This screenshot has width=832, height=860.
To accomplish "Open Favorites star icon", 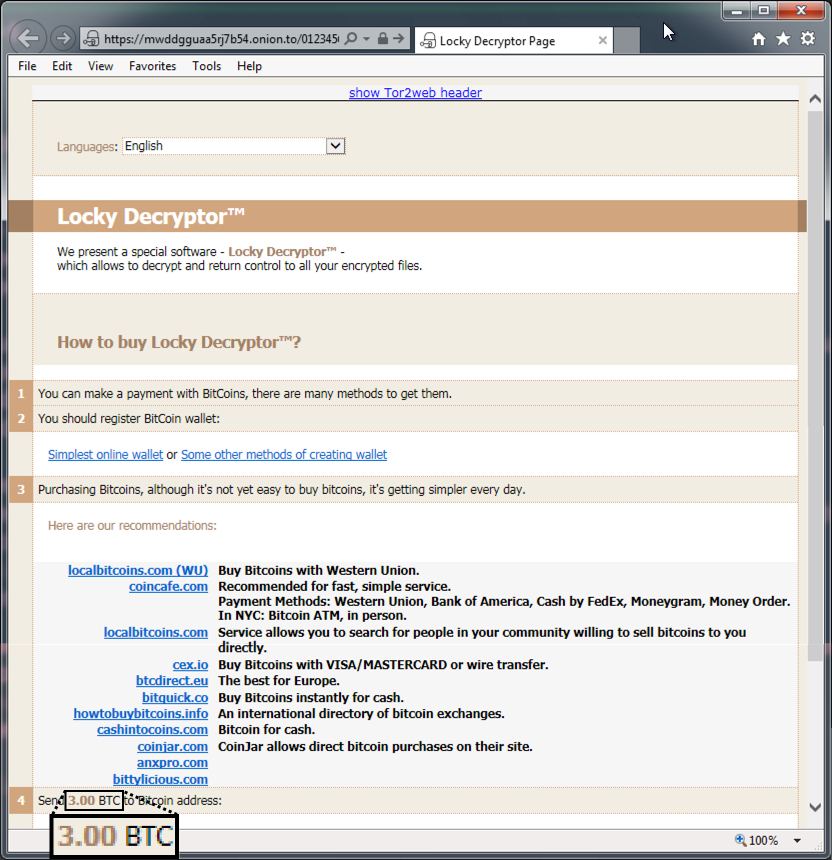I will tap(783, 39).
